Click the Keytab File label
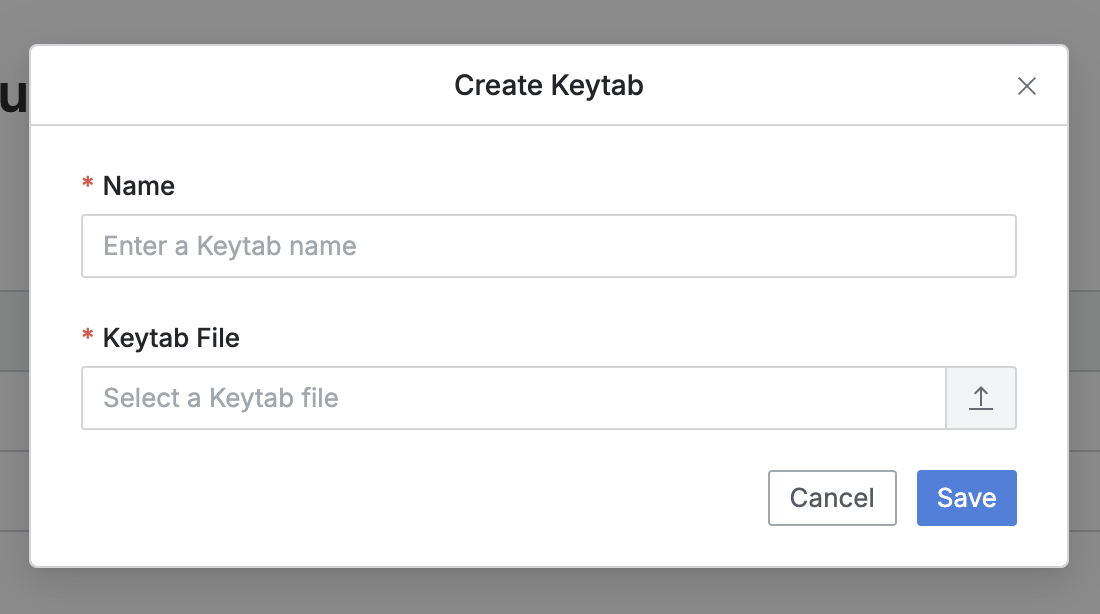This screenshot has width=1100, height=614. pos(171,338)
